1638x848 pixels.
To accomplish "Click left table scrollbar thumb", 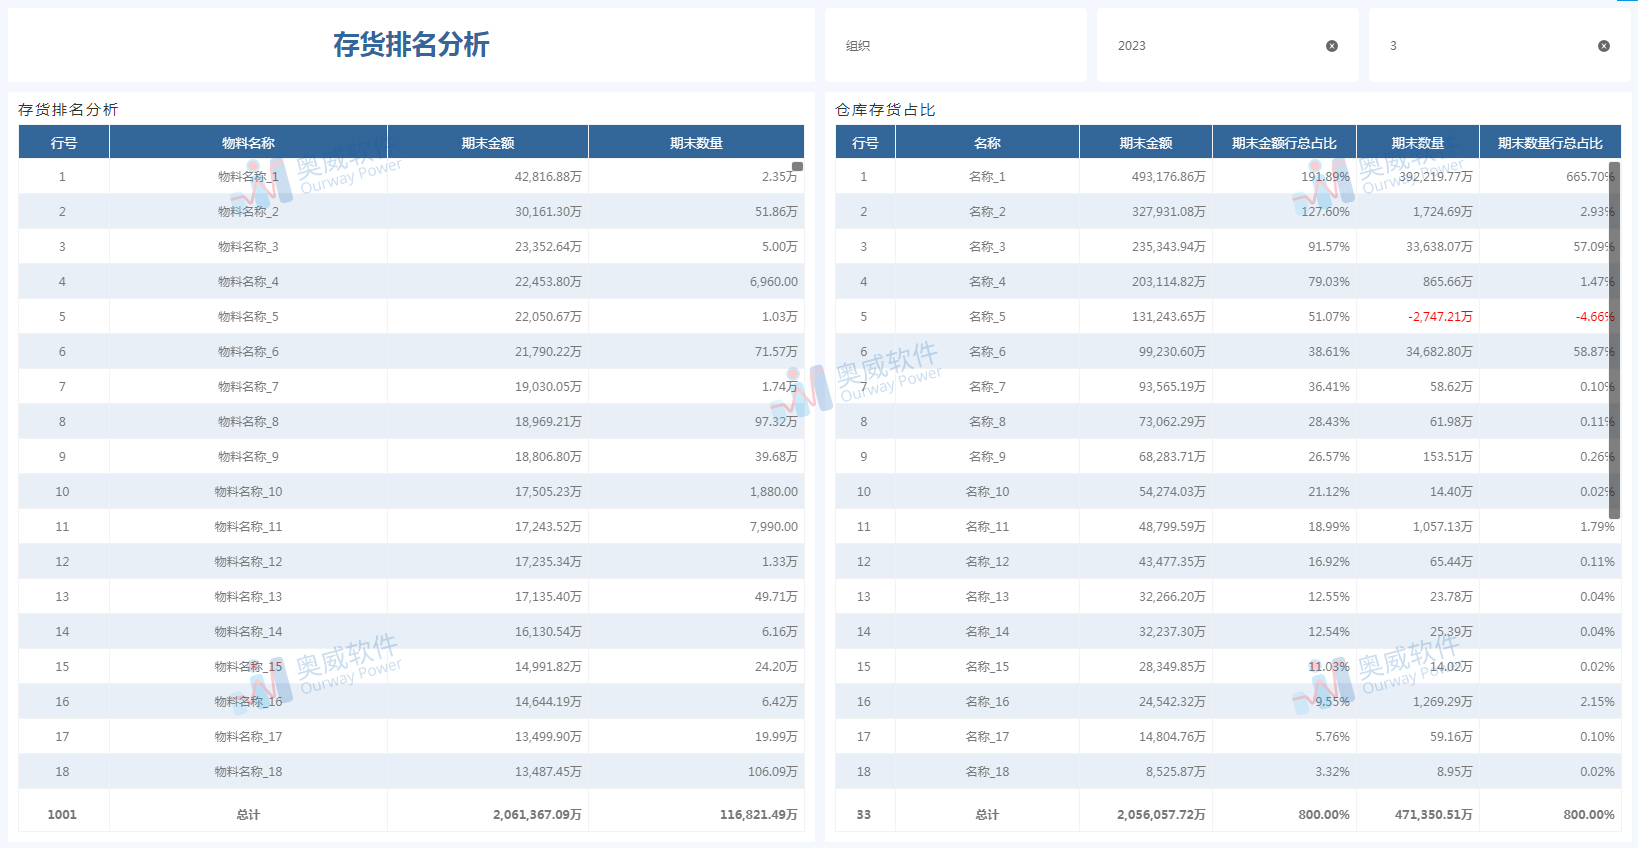I will tap(797, 166).
